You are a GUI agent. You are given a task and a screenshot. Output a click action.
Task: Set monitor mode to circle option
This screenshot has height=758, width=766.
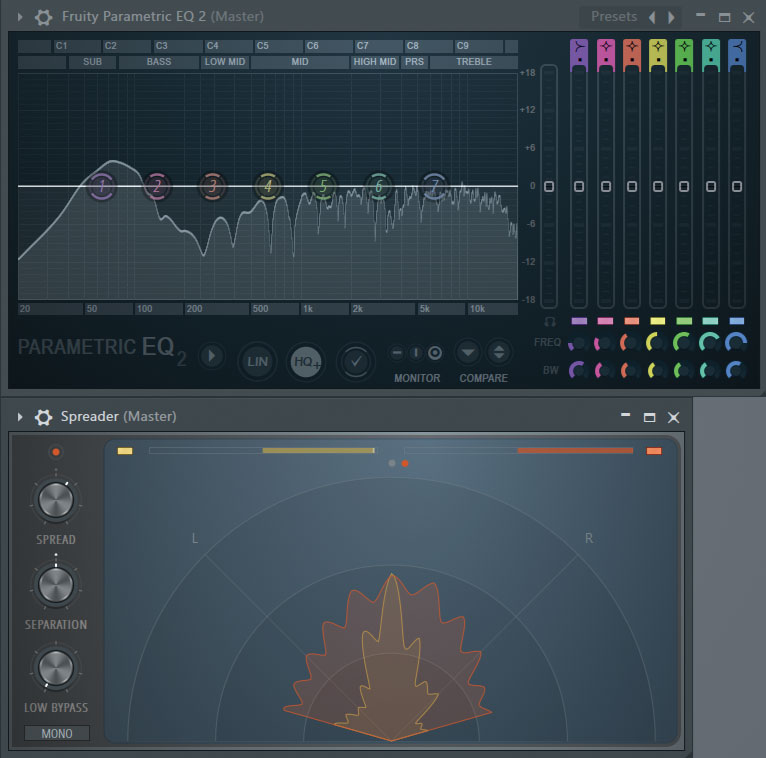point(435,353)
